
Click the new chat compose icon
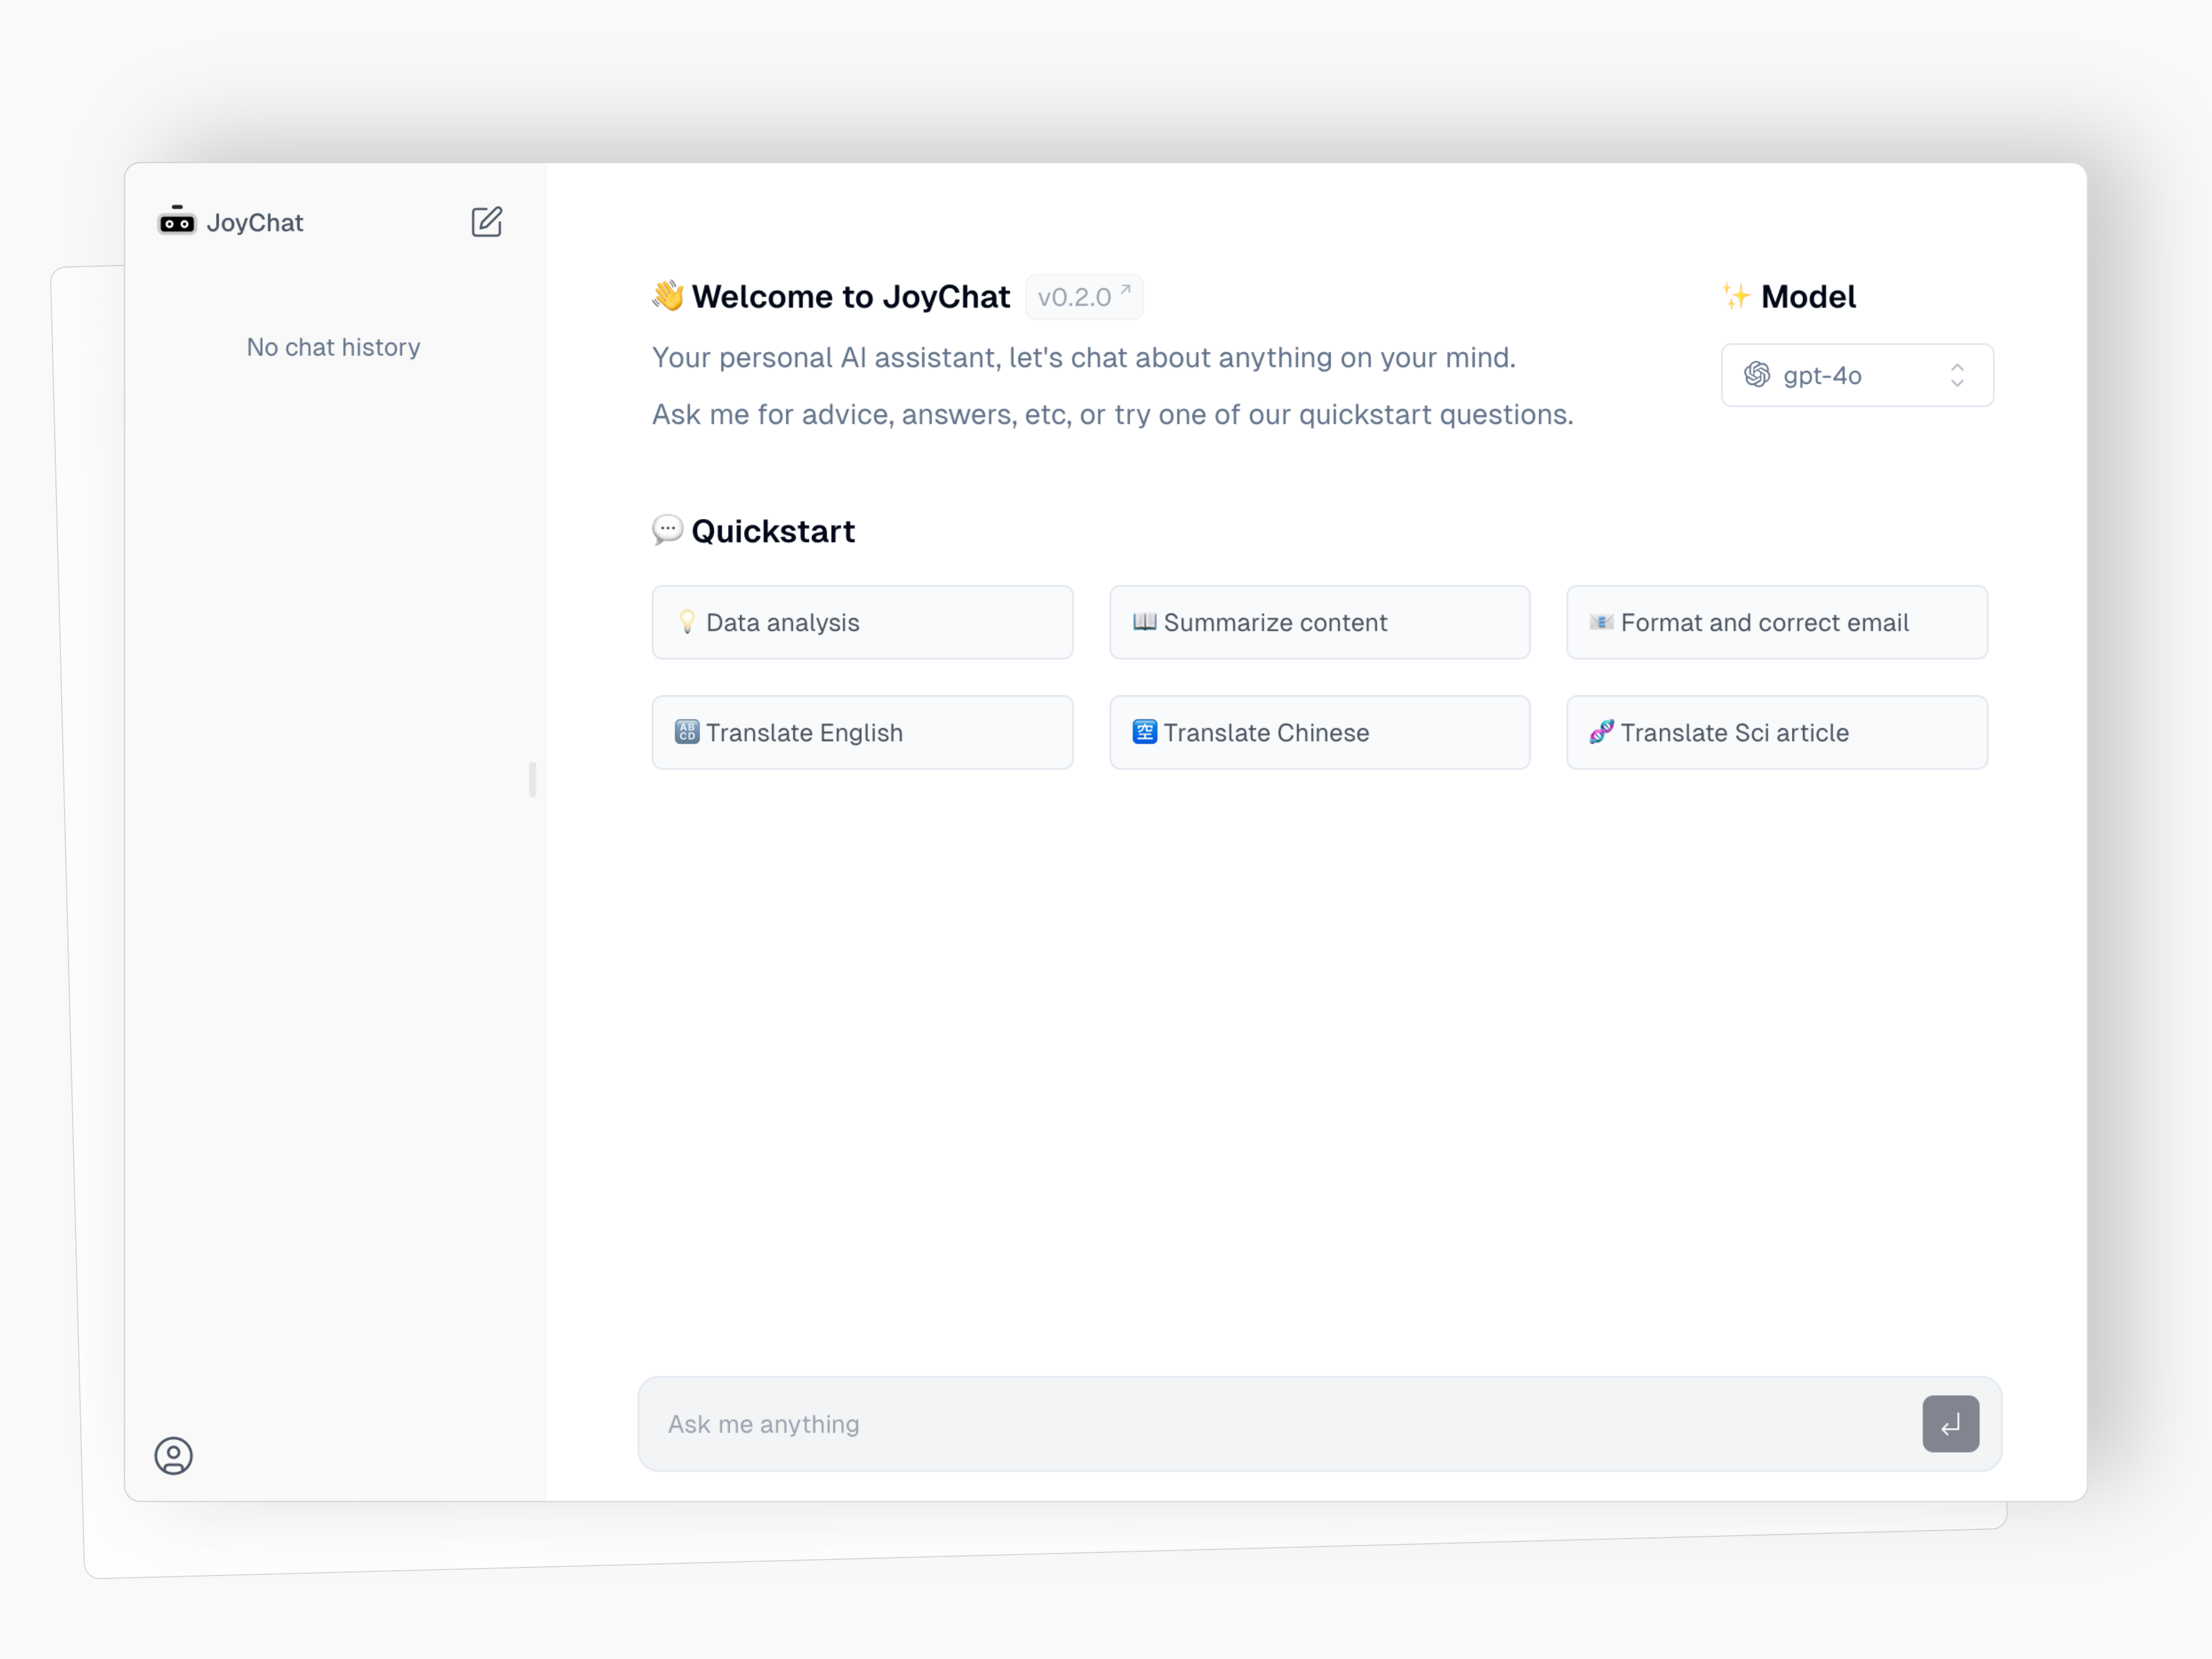[x=486, y=221]
